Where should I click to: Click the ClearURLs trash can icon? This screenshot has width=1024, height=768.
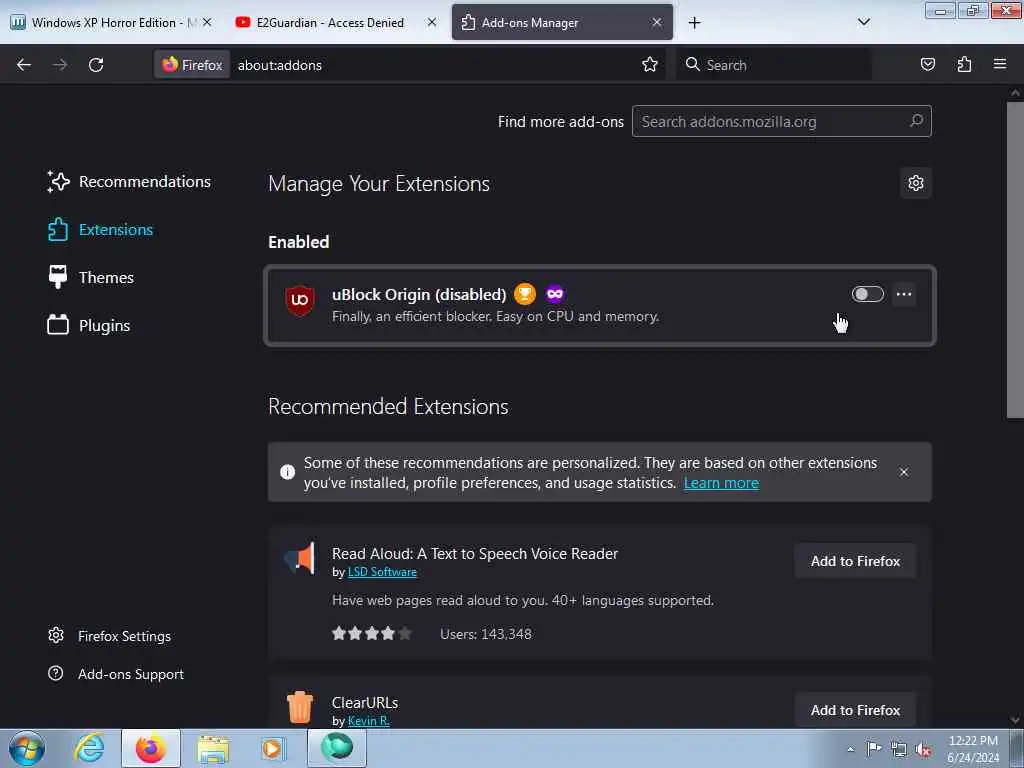coord(300,707)
